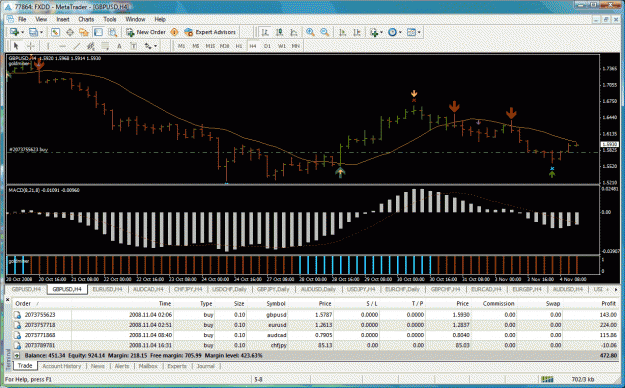
Task: Select the Fibonacci retracement tool
Action: coord(105,46)
